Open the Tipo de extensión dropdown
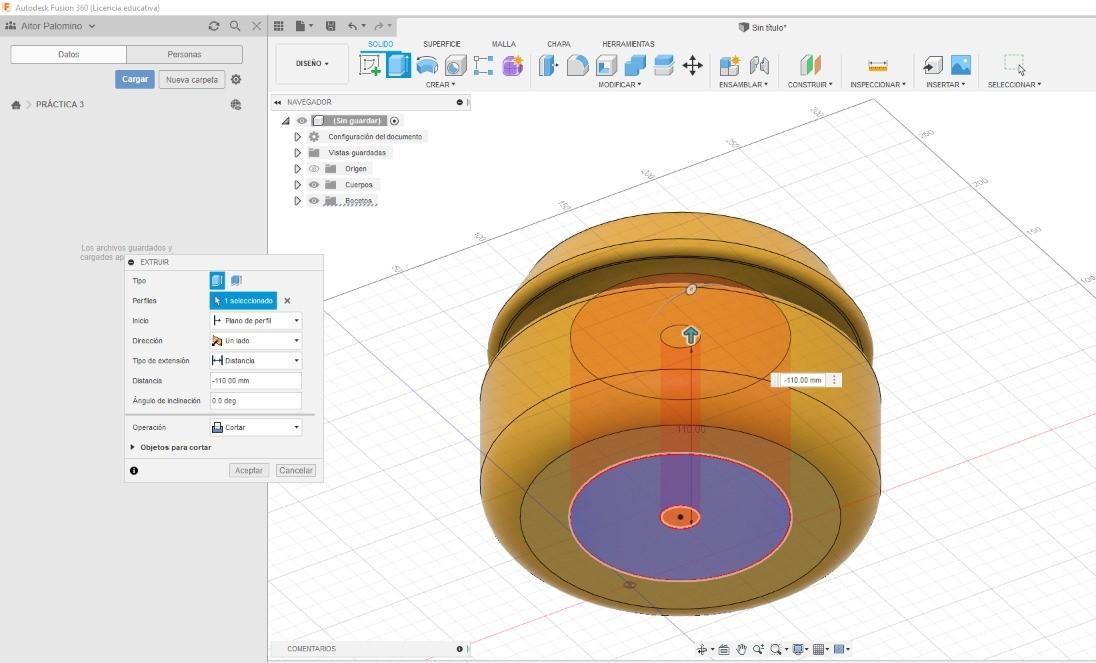The height and width of the screenshot is (663, 1096). (x=256, y=360)
